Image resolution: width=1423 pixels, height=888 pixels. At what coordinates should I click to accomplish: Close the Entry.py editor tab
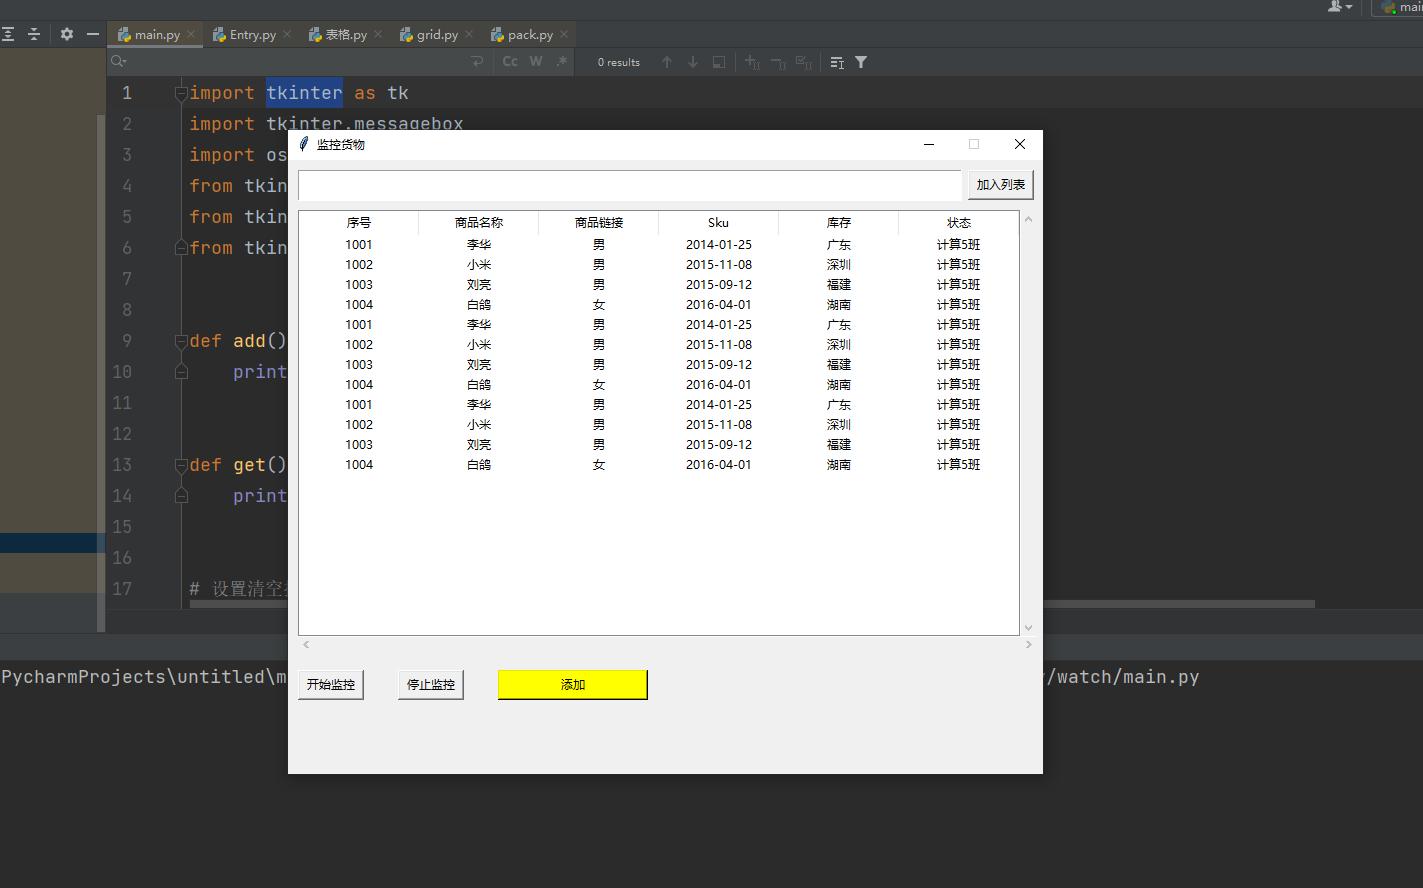[x=287, y=34]
